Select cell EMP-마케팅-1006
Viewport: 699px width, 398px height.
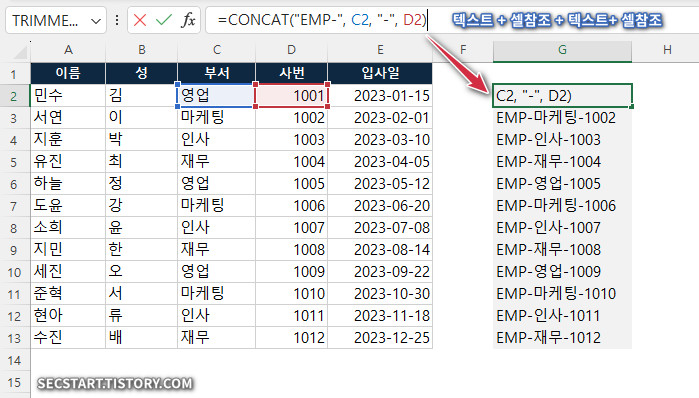pos(562,205)
